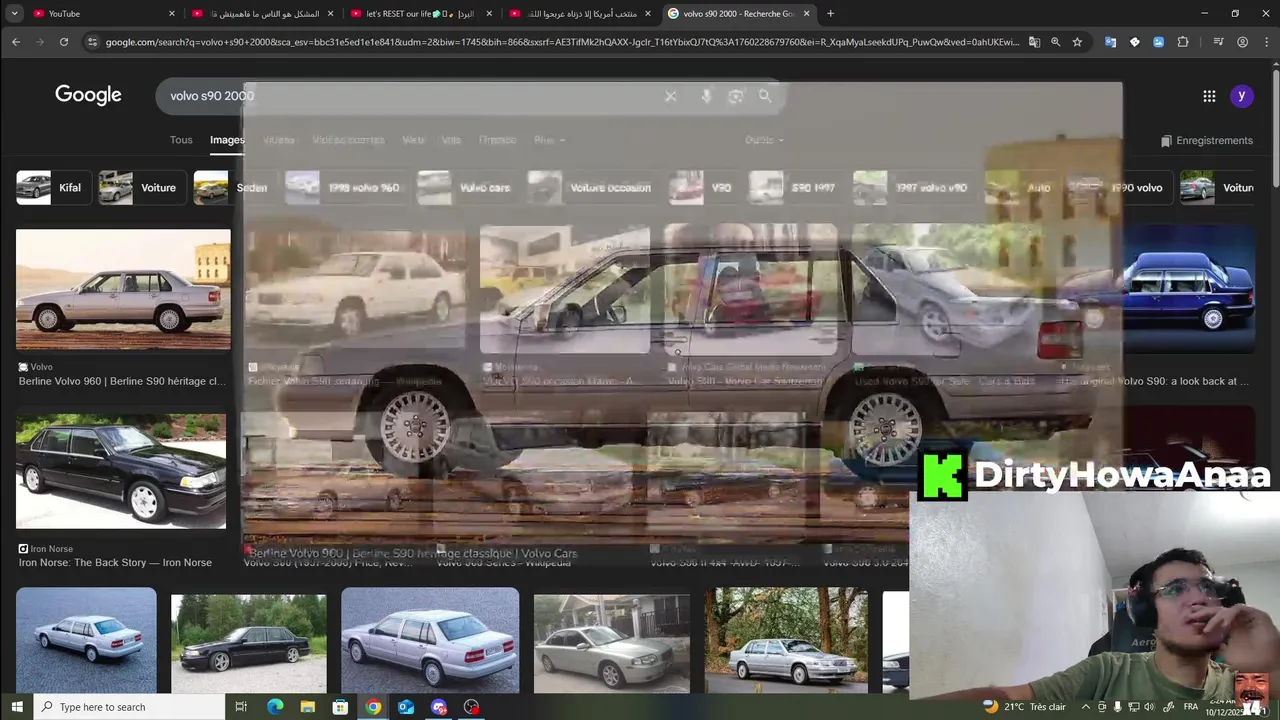
Task: Open Enregistrements saved items
Action: [1206, 141]
